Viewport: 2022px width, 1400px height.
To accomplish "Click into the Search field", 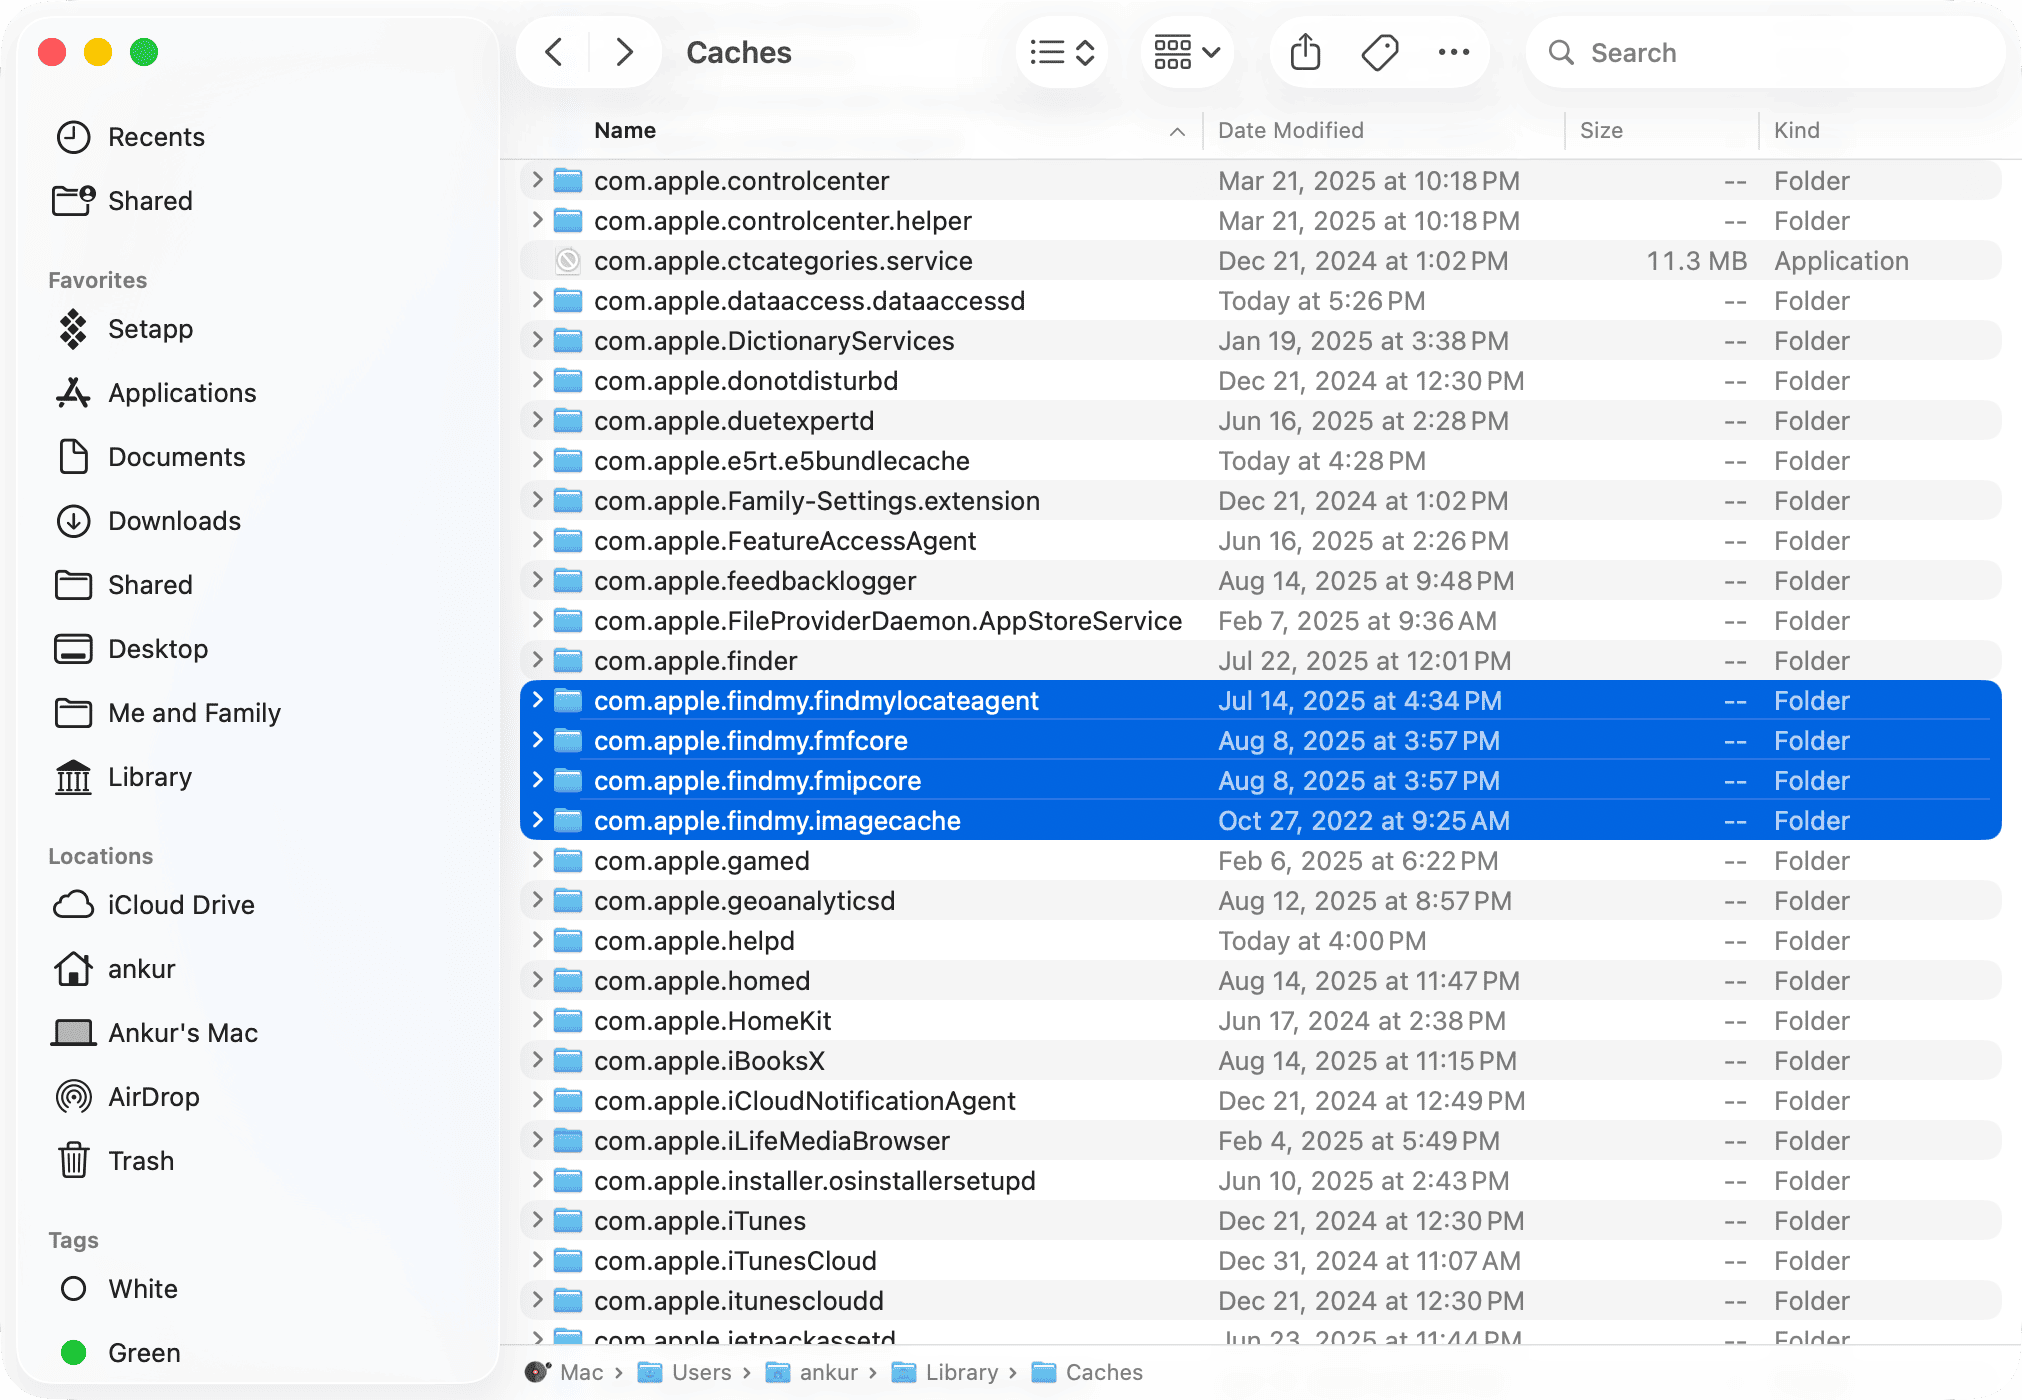I will pos(1700,52).
